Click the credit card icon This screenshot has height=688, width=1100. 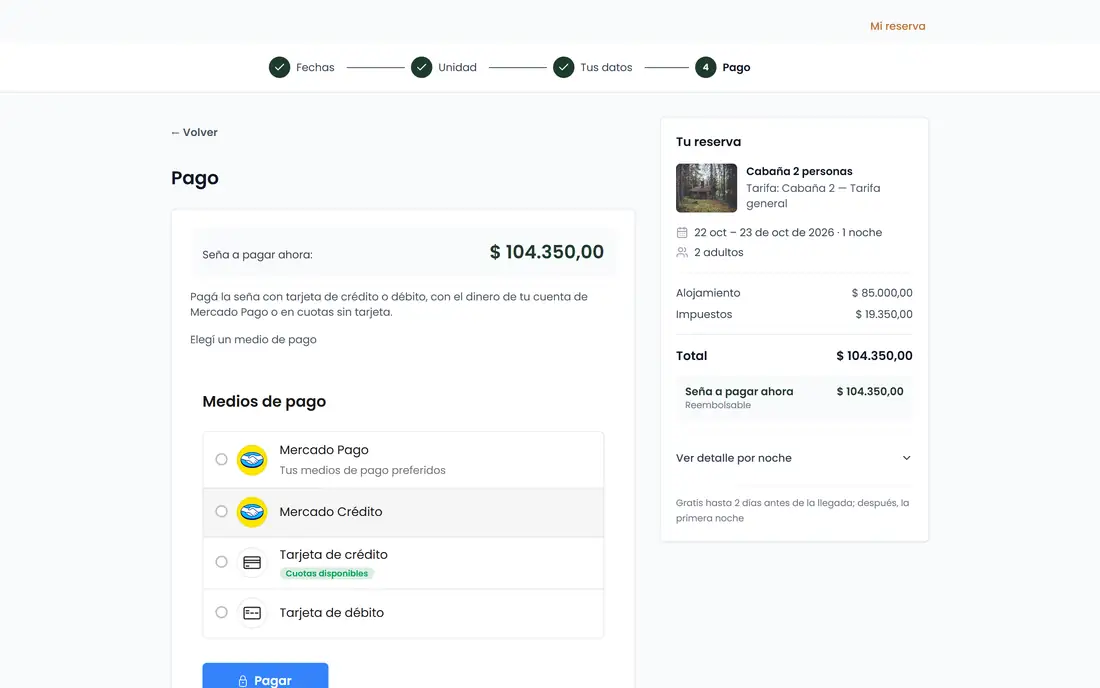click(252, 562)
